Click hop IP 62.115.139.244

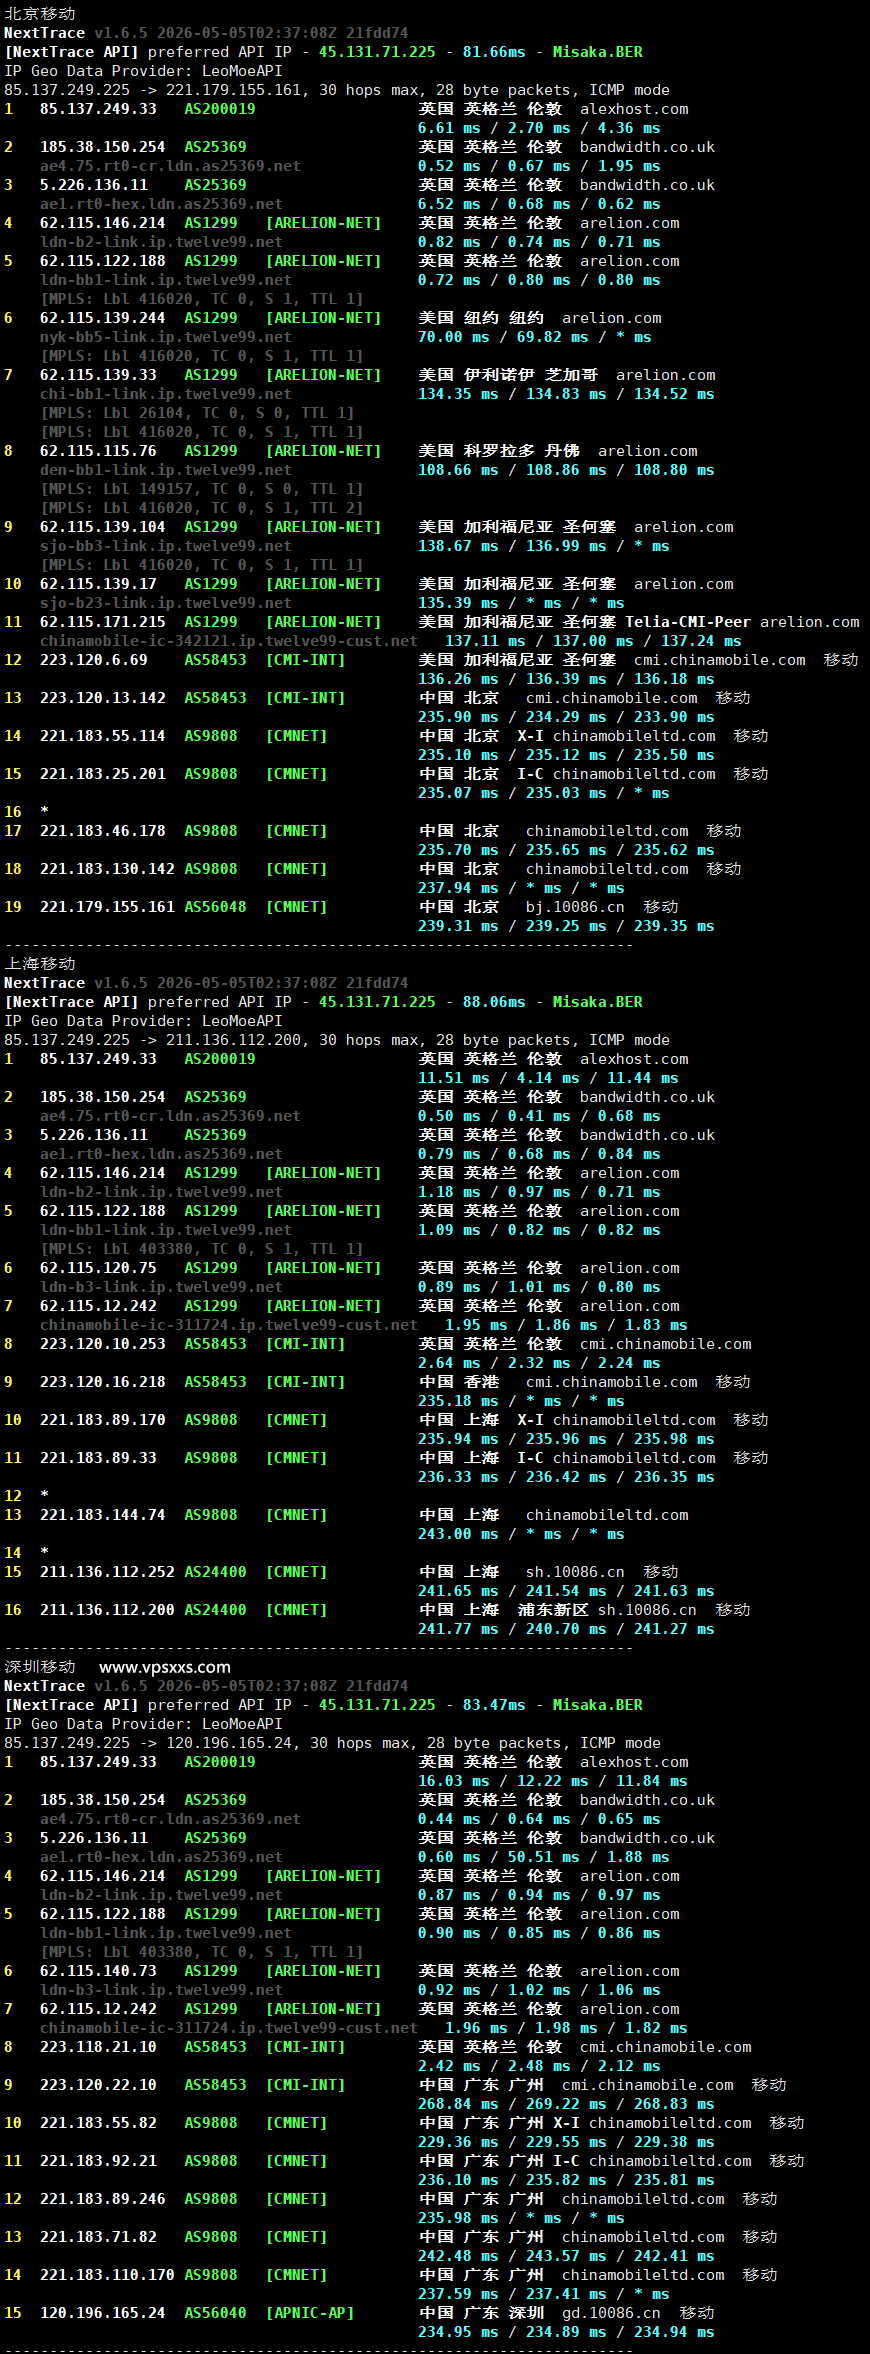tap(103, 318)
